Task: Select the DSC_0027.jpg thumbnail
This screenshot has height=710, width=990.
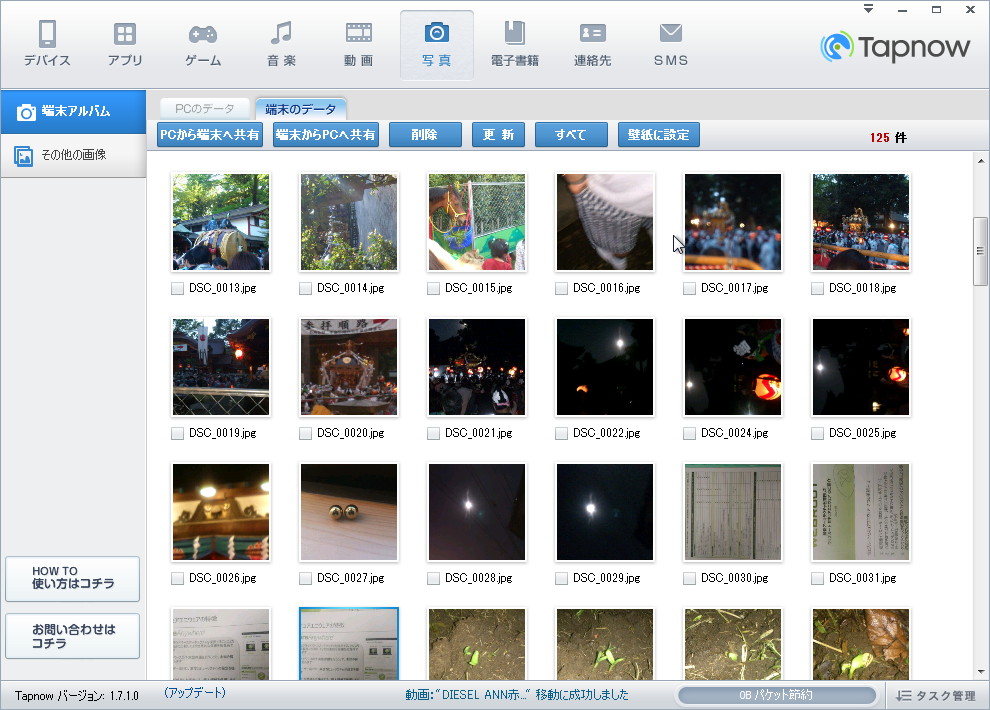Action: 349,512
